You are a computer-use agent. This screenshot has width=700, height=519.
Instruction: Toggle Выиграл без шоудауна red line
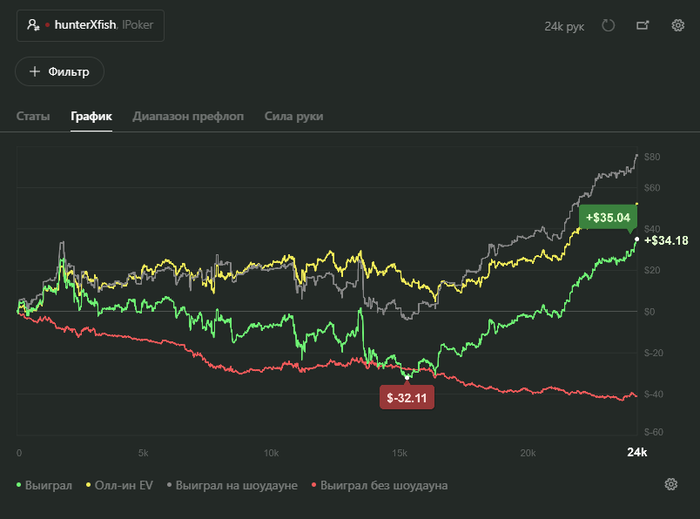(x=379, y=485)
